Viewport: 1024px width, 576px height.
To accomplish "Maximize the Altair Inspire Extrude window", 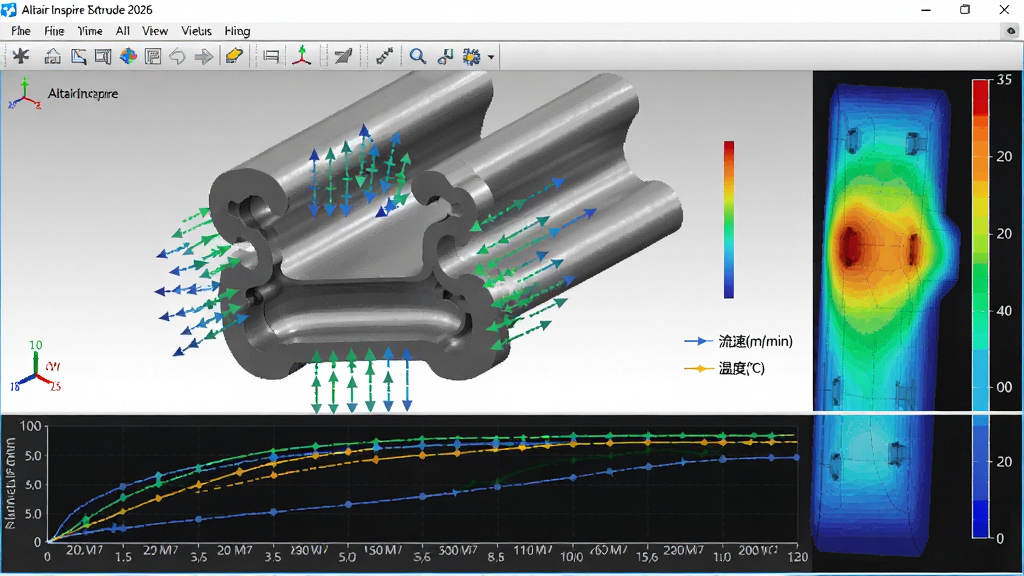I will (965, 10).
